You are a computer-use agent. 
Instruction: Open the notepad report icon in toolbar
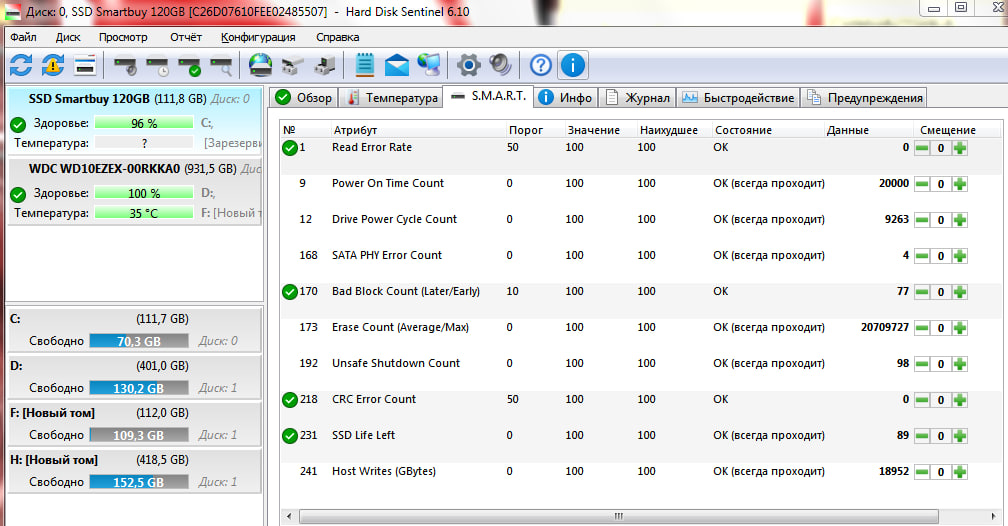click(365, 66)
